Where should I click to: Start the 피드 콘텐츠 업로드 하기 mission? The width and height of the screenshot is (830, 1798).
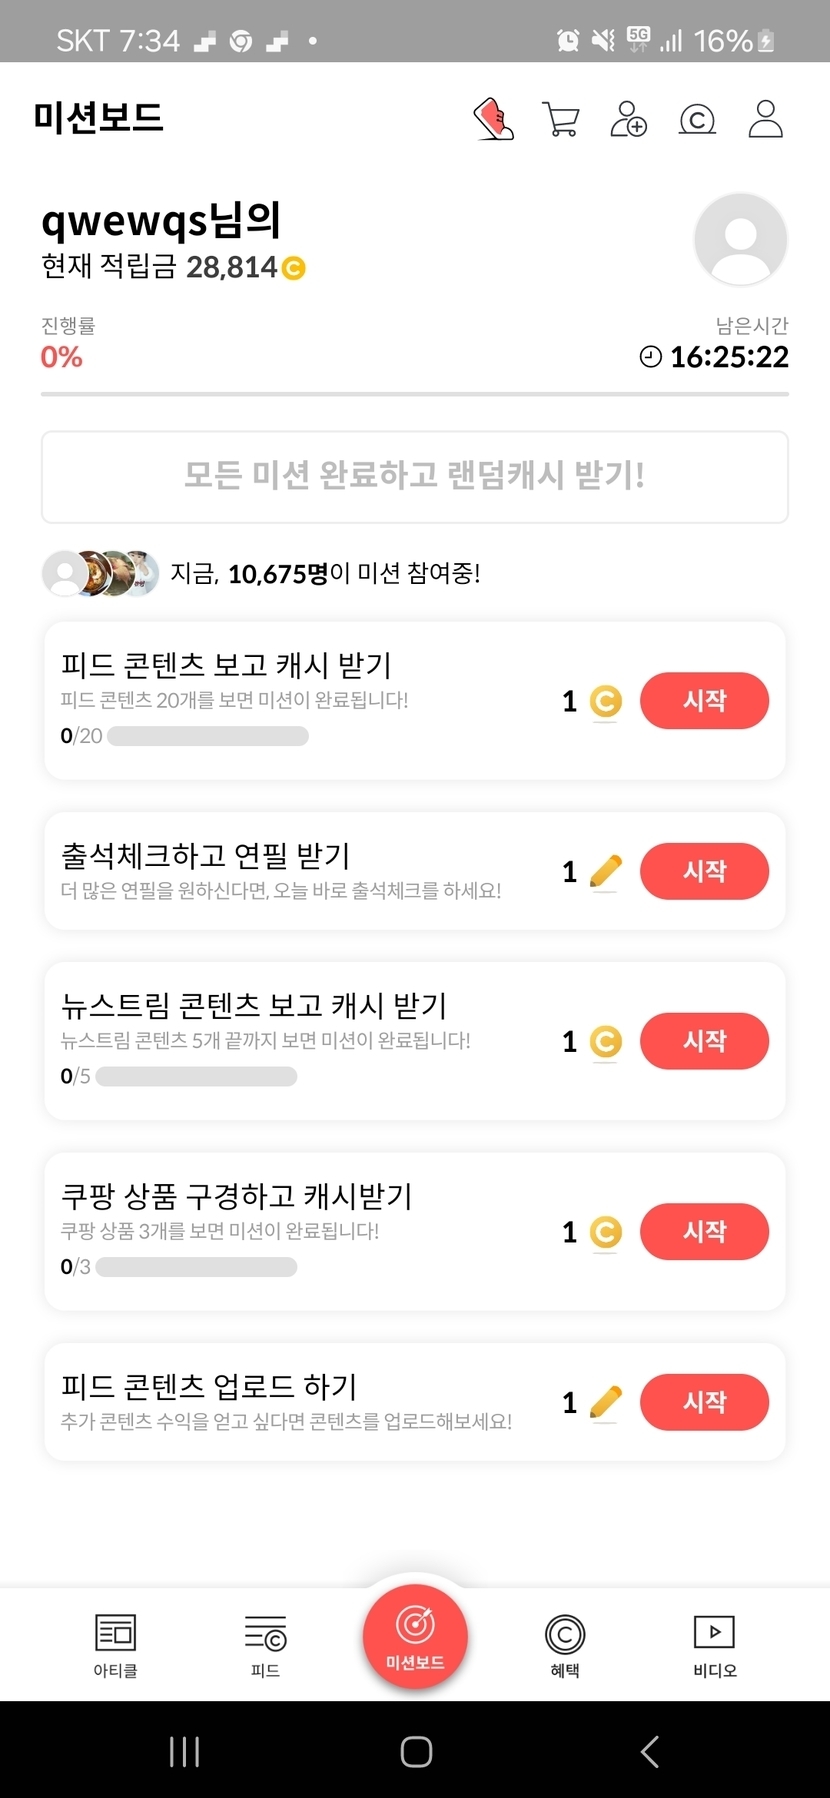[704, 1402]
